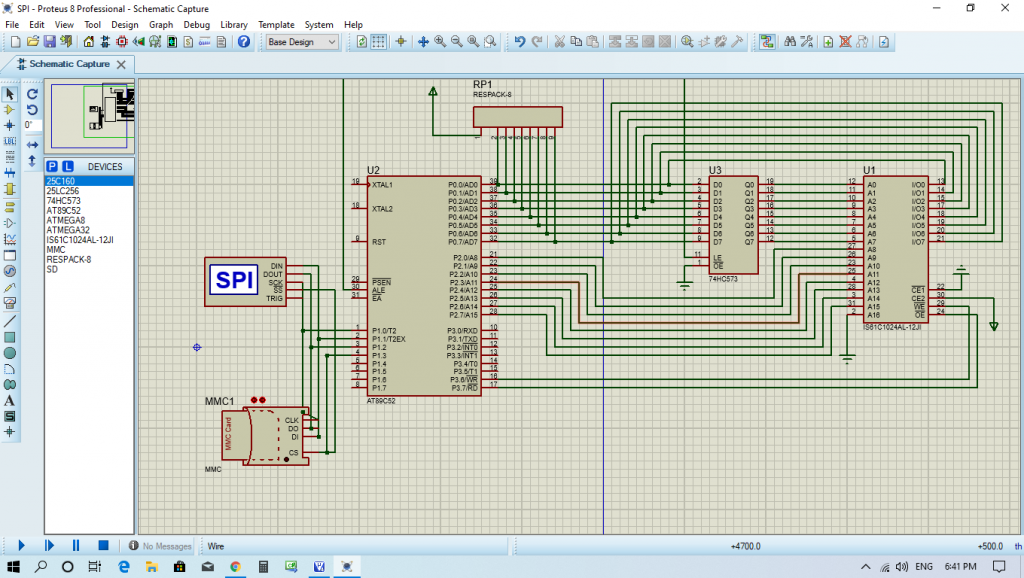1024x578 pixels.
Task: Click the Library L button
Action: [x=67, y=166]
